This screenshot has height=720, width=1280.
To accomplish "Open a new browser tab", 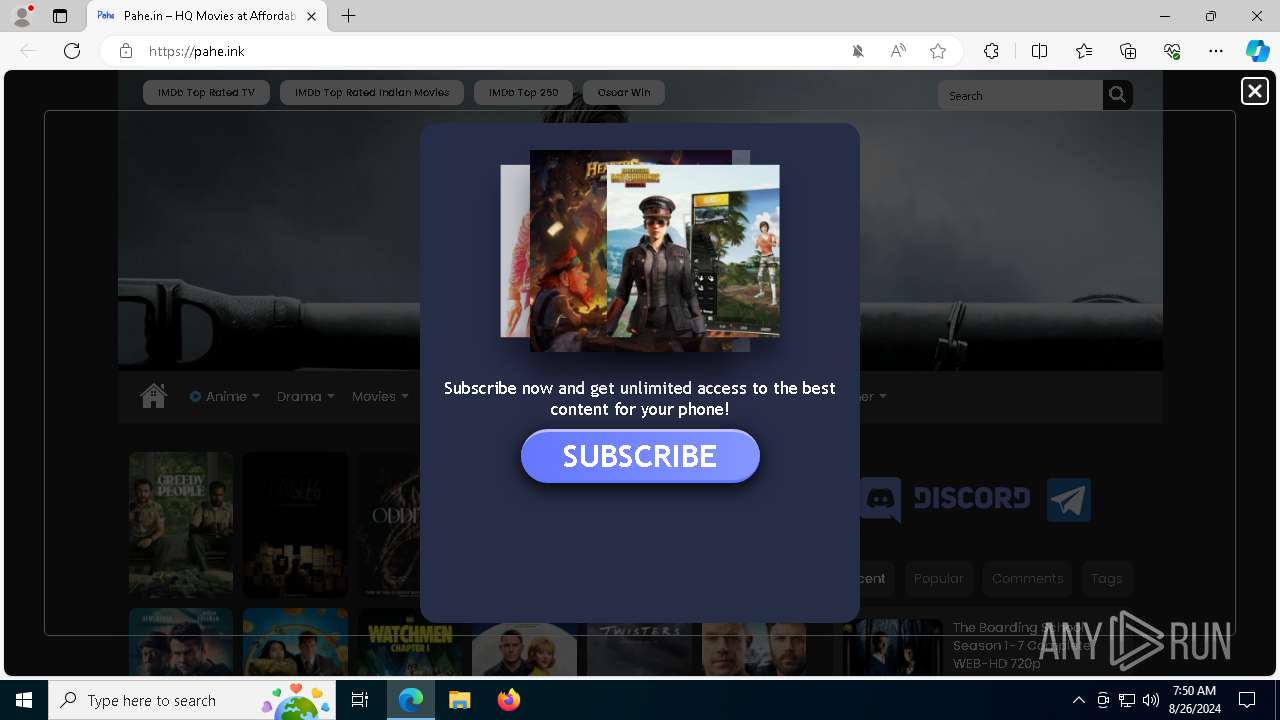I will (x=348, y=16).
